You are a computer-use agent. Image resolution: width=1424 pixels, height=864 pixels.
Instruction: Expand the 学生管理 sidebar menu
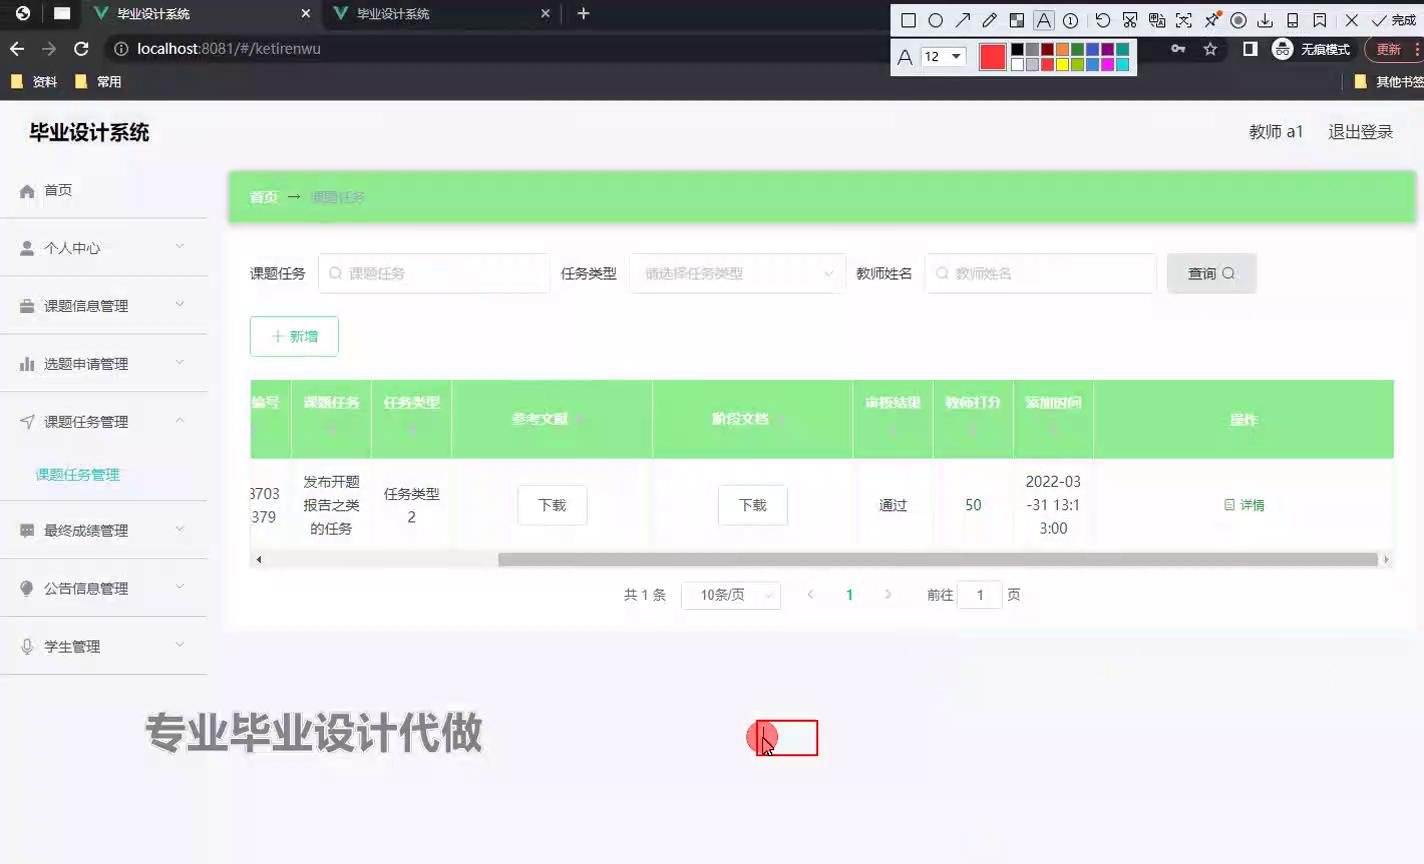103,646
